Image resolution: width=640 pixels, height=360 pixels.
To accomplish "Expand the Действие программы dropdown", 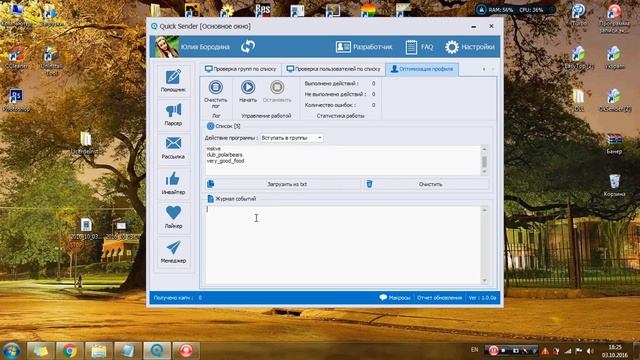I will [x=319, y=138].
